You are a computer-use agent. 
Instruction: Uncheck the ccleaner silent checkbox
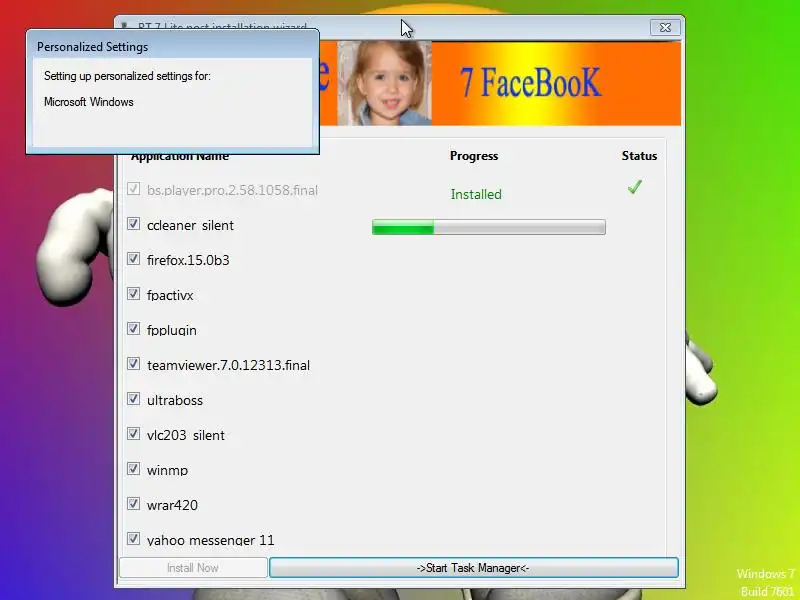[134, 224]
